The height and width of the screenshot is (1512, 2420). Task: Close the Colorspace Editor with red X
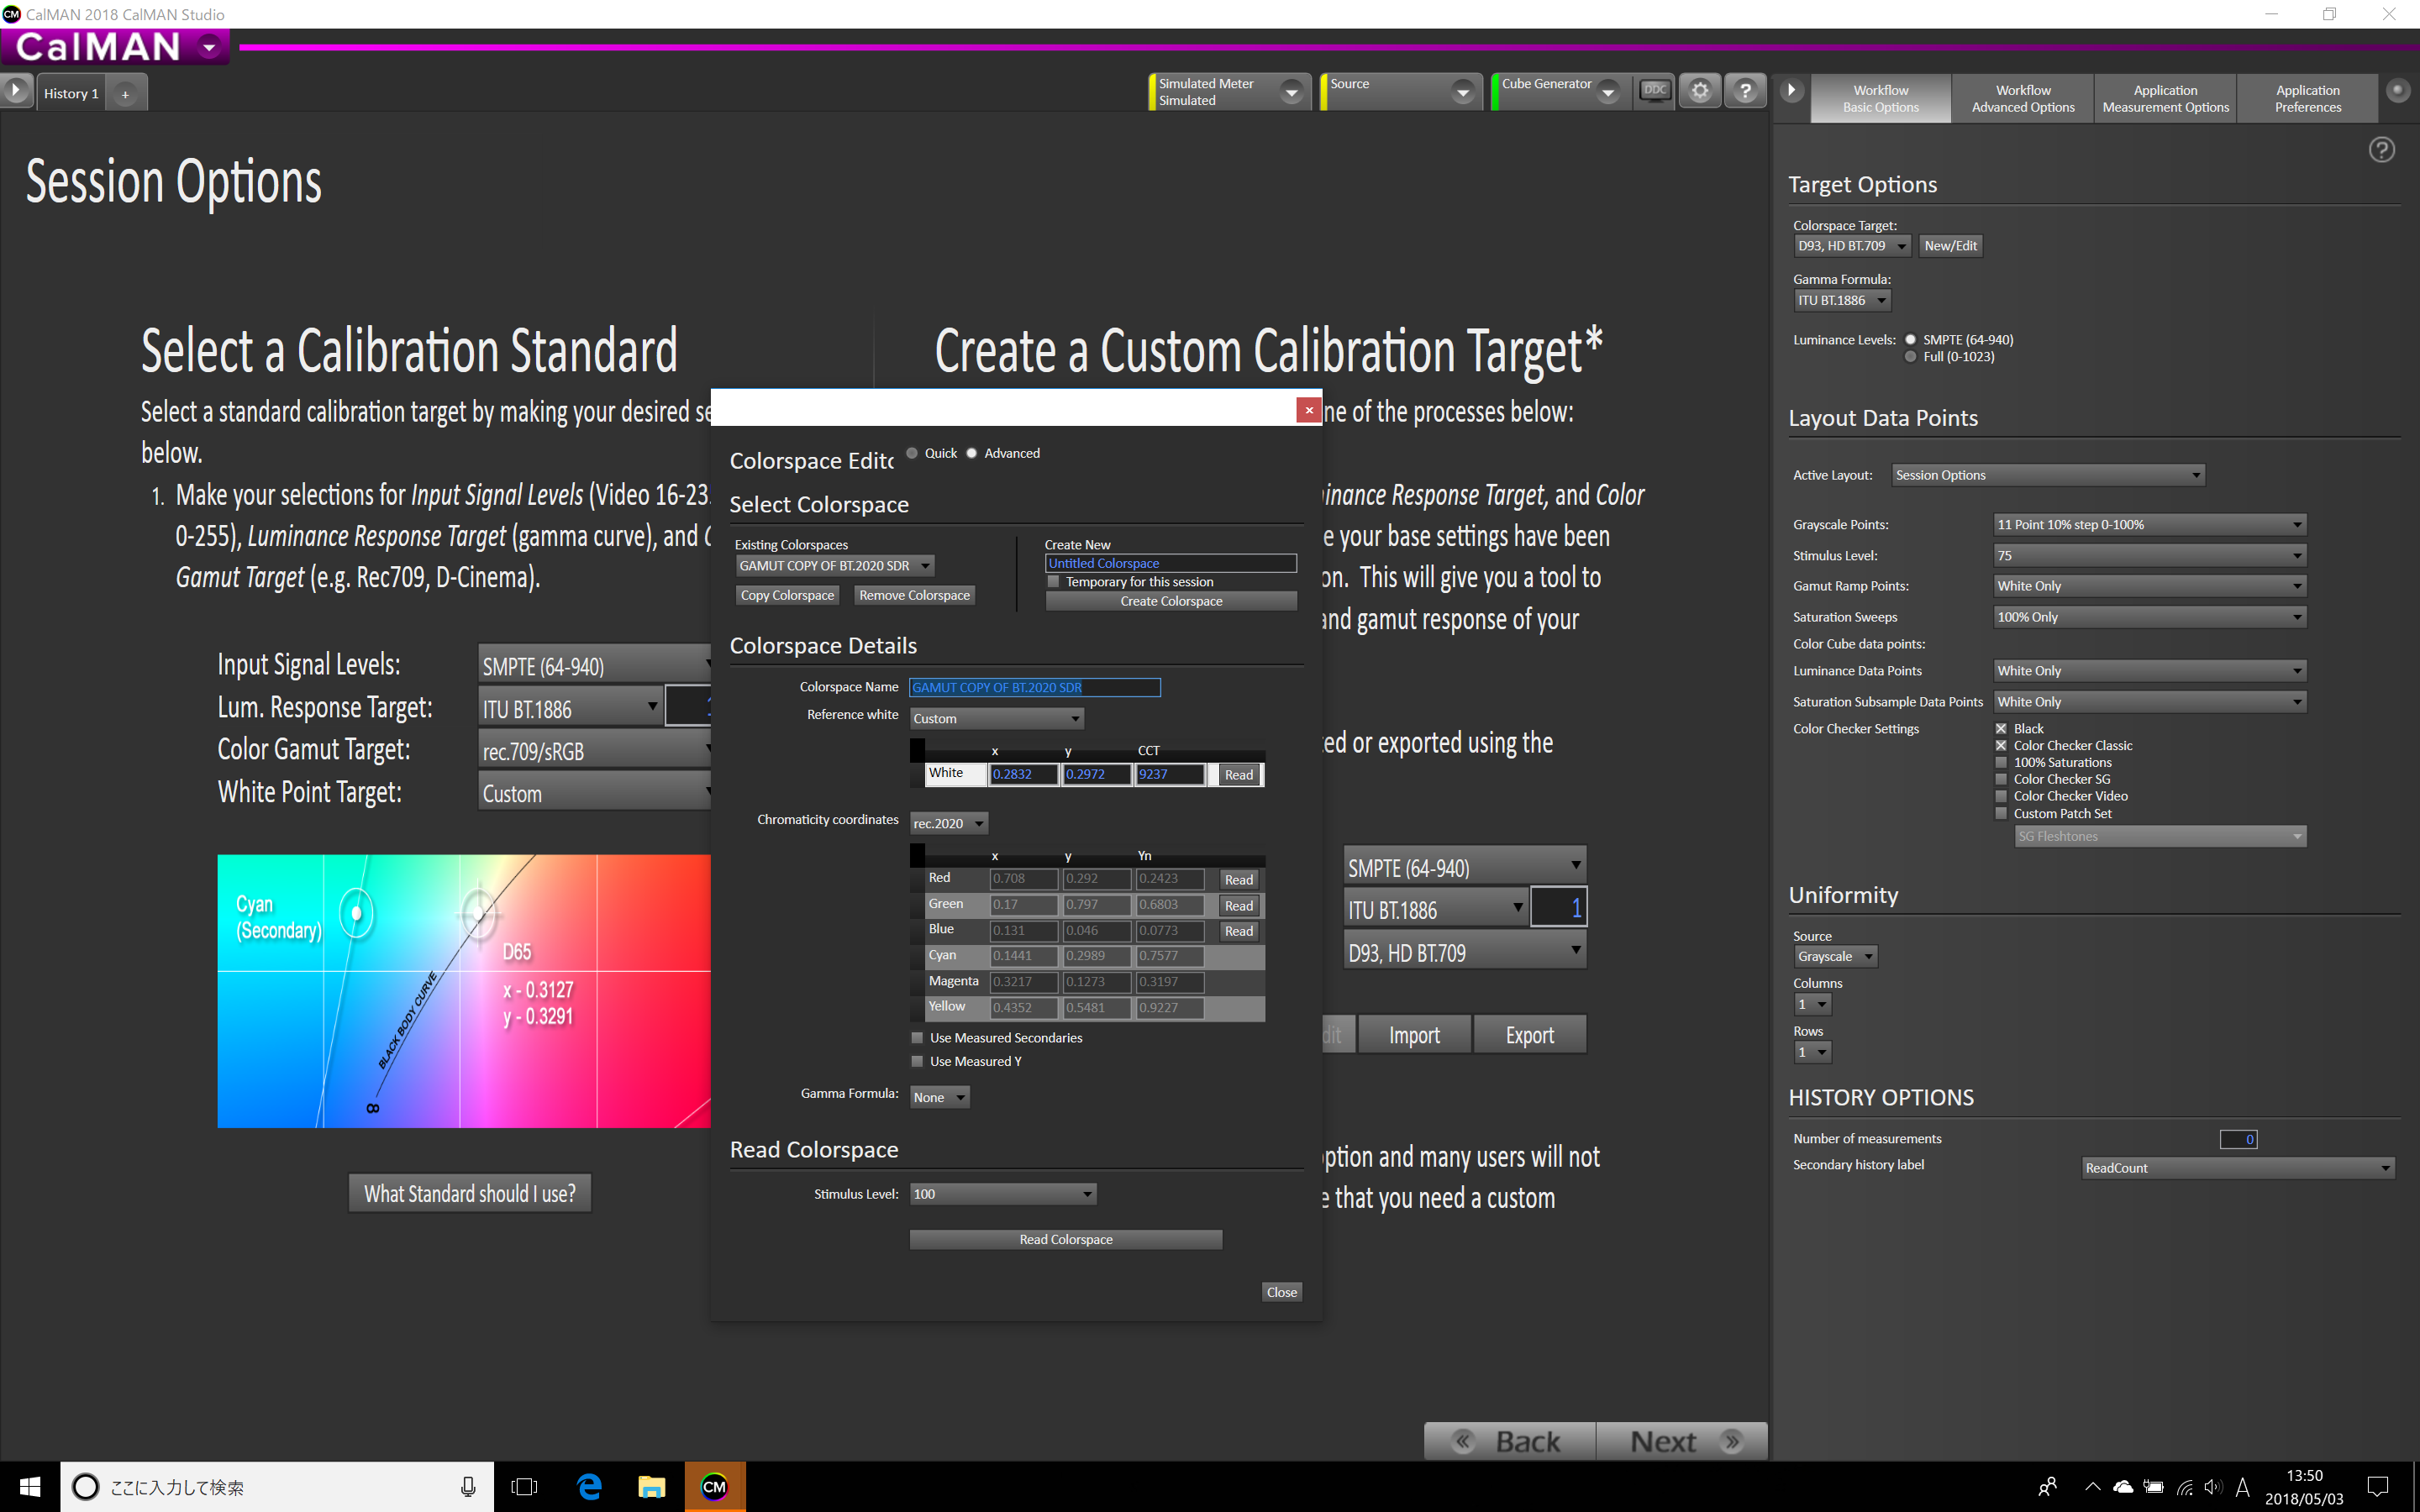(x=1308, y=409)
